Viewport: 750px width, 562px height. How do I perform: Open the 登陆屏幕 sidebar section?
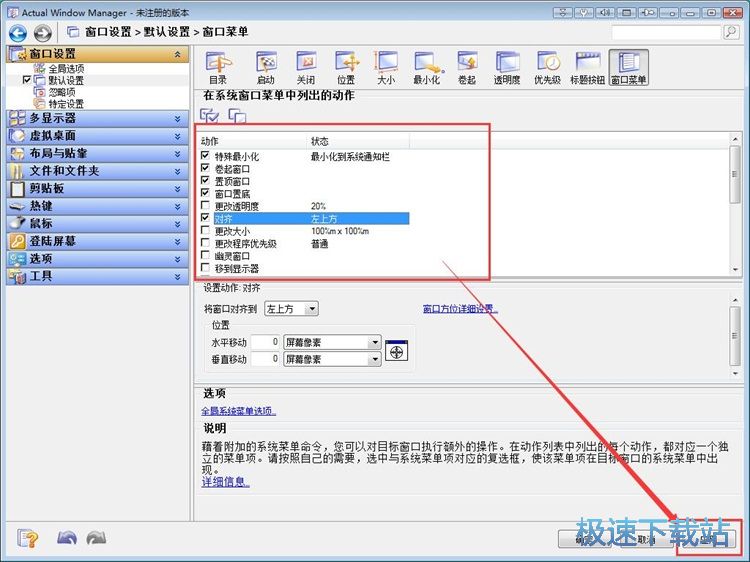tap(98, 242)
